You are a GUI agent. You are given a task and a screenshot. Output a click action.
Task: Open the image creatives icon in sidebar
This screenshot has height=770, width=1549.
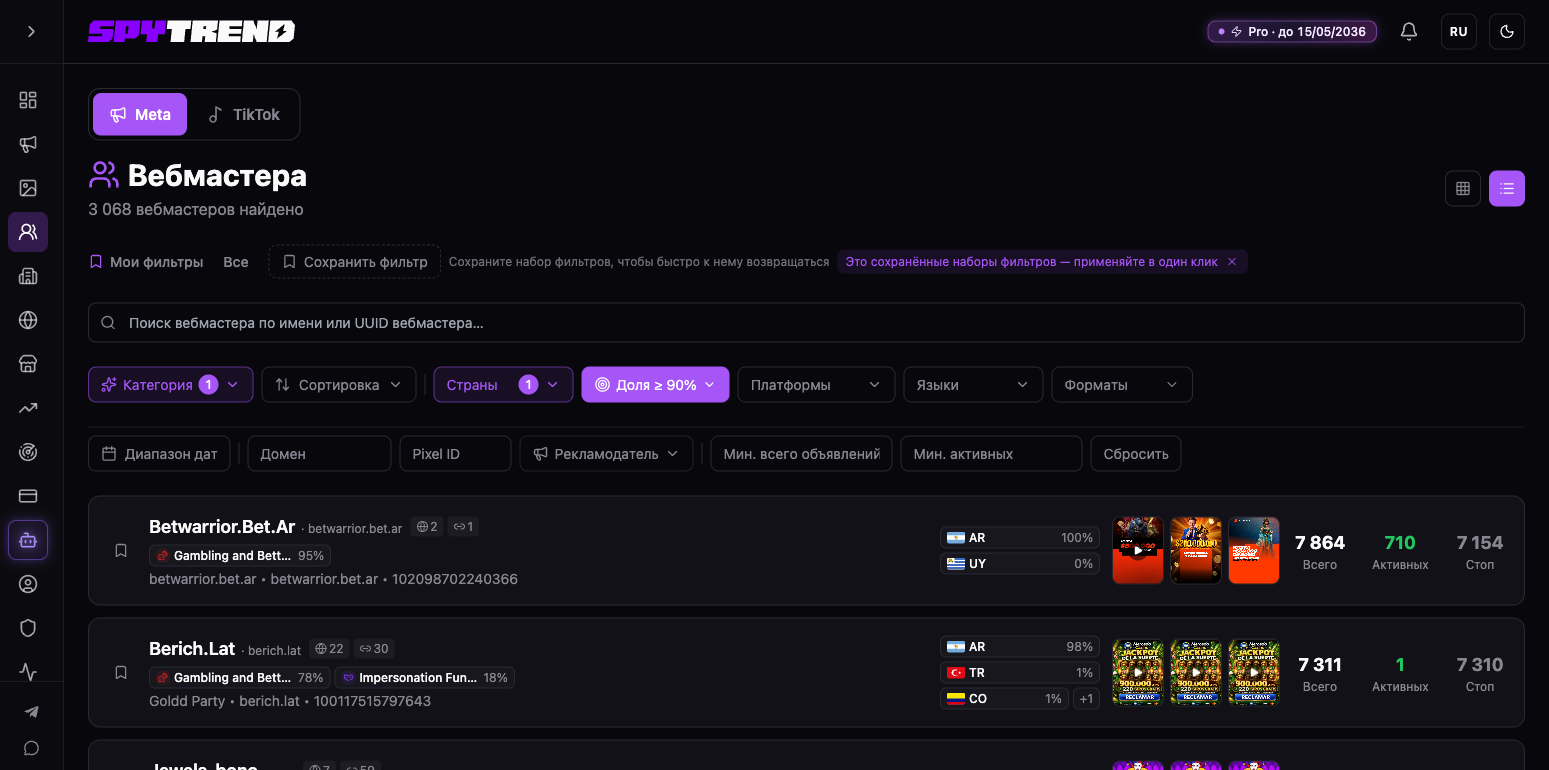[x=28, y=188]
